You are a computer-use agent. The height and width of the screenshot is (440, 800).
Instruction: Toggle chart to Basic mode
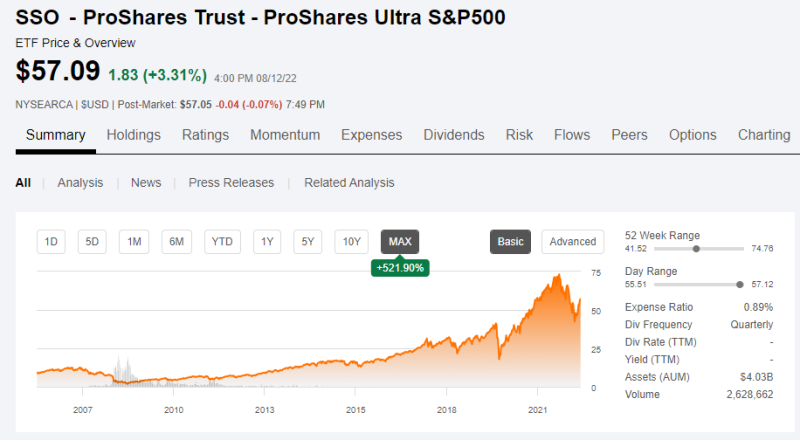point(510,241)
